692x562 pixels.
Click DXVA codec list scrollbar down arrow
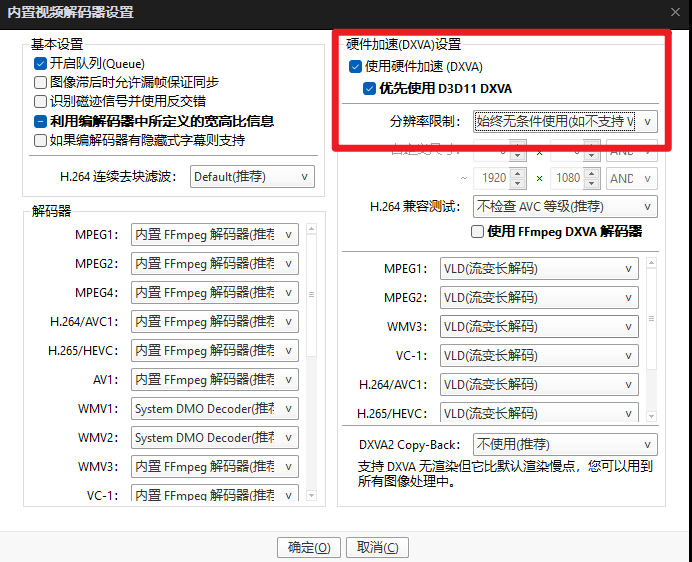651,416
